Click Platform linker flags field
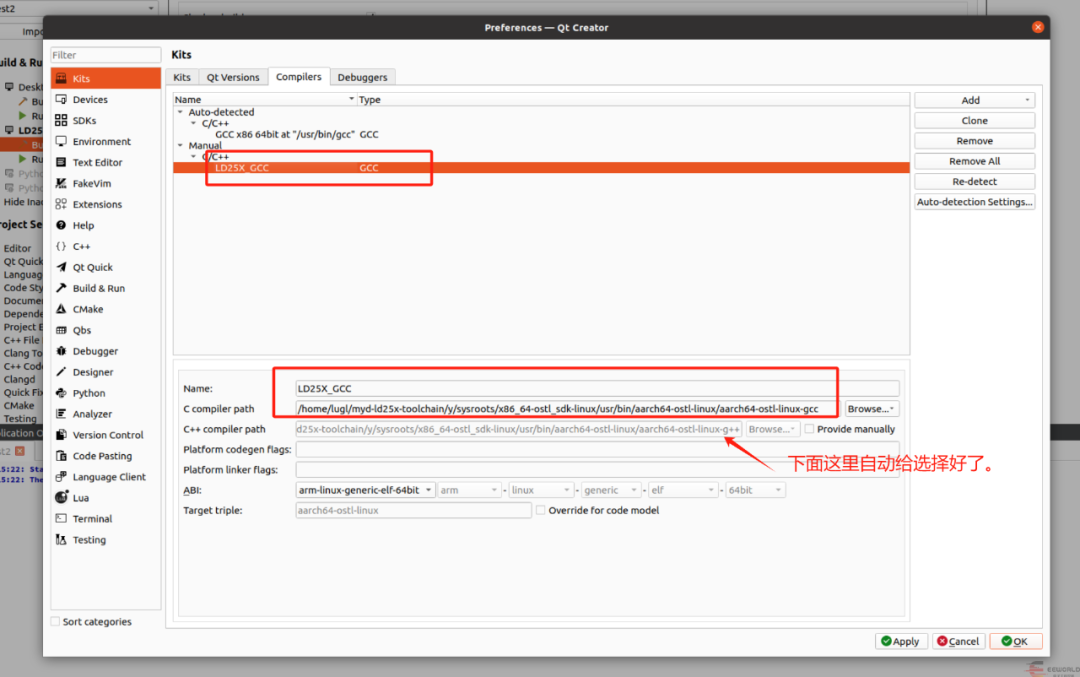The image size is (1080, 677). [x=597, y=470]
